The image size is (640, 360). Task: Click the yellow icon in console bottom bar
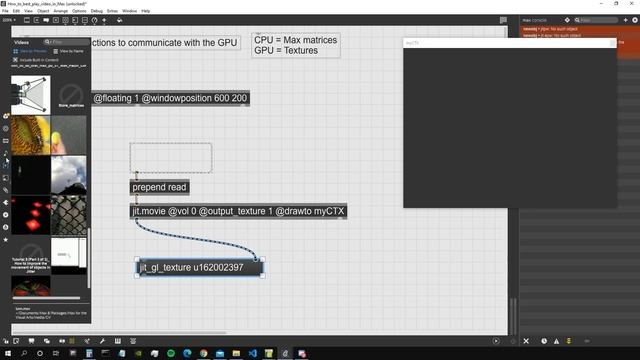pos(569,341)
